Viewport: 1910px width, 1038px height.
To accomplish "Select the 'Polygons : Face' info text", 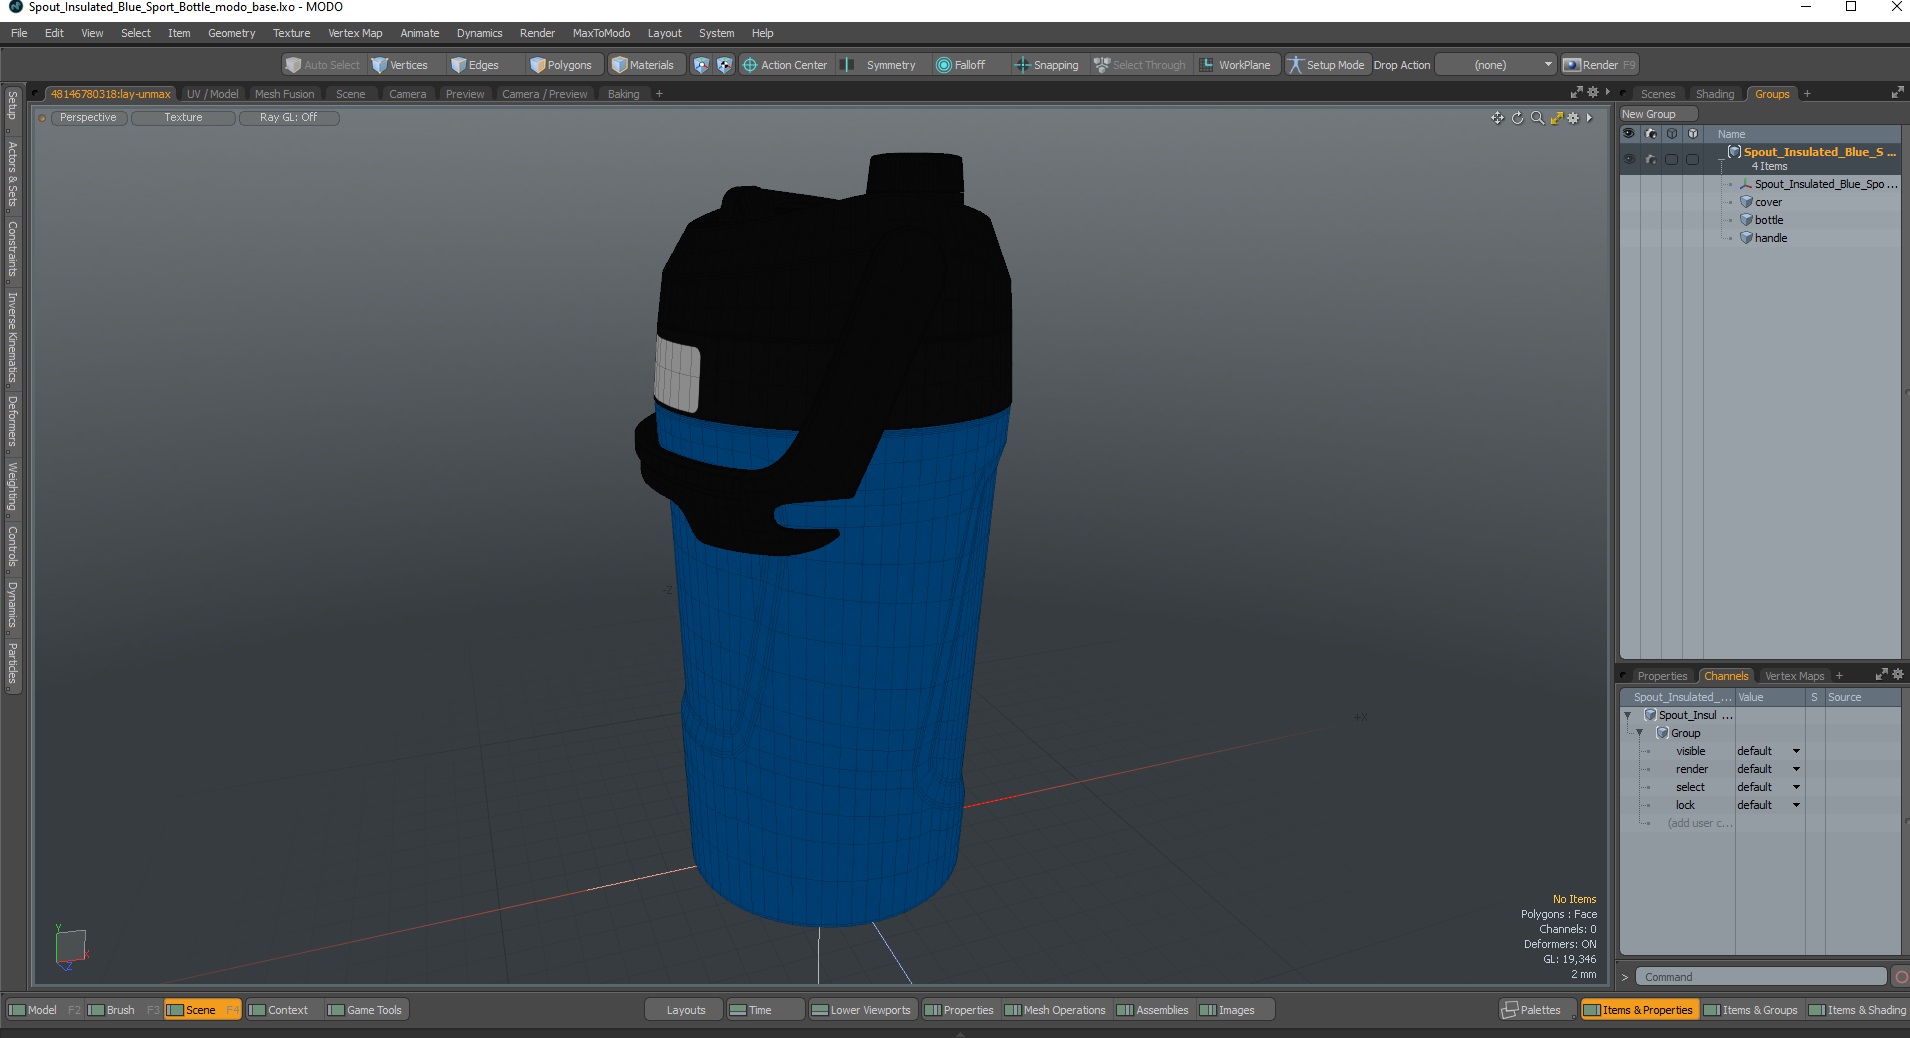I will pos(1558,914).
